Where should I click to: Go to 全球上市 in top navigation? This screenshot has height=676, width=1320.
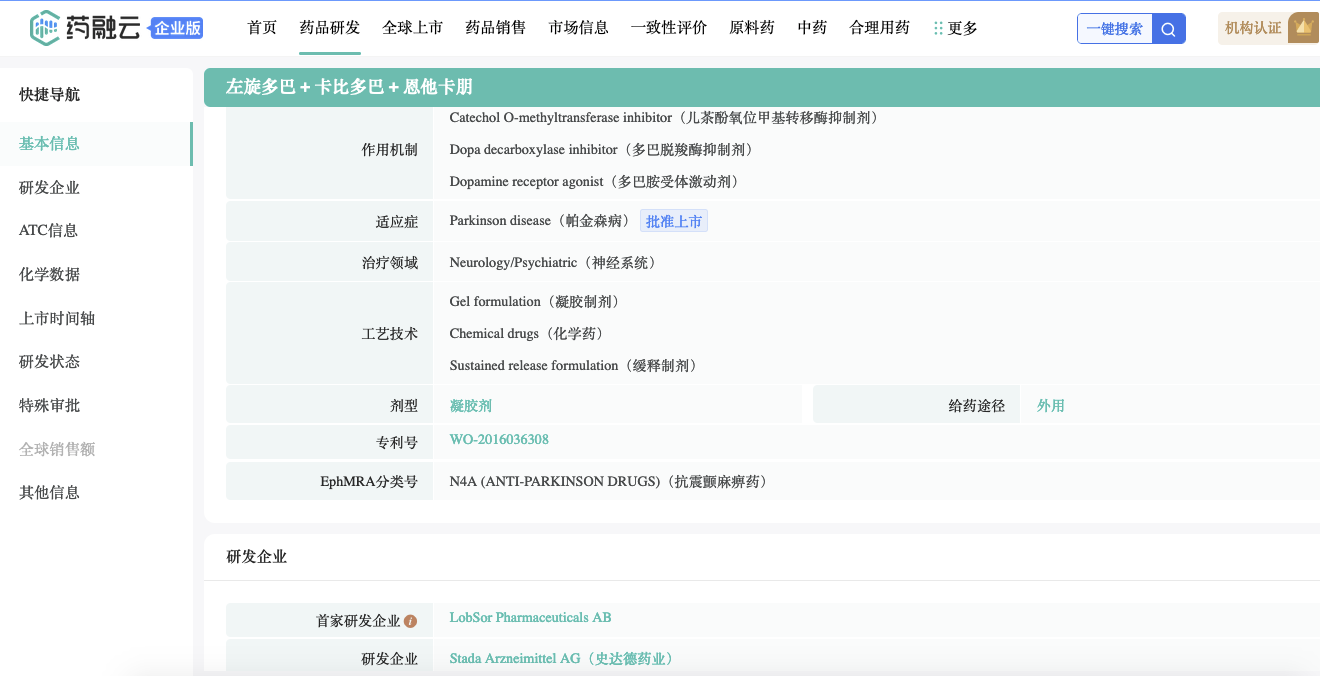(412, 28)
